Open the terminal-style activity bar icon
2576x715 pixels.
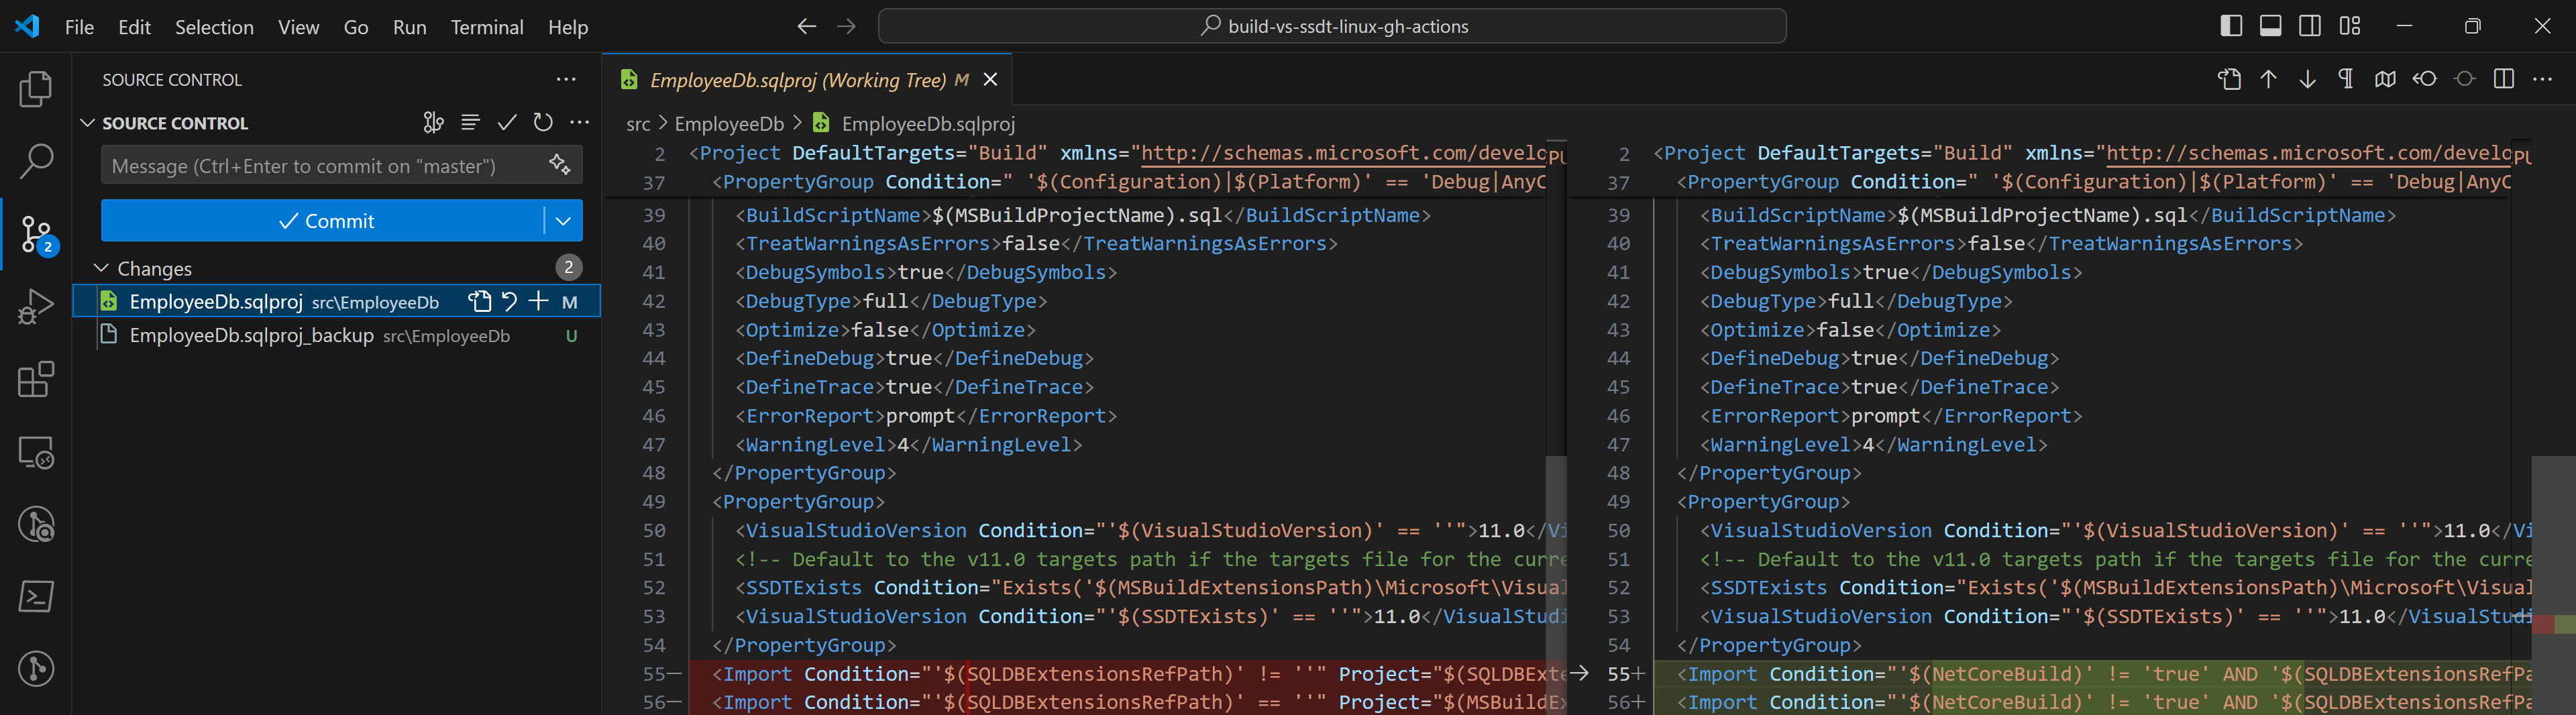(x=36, y=597)
